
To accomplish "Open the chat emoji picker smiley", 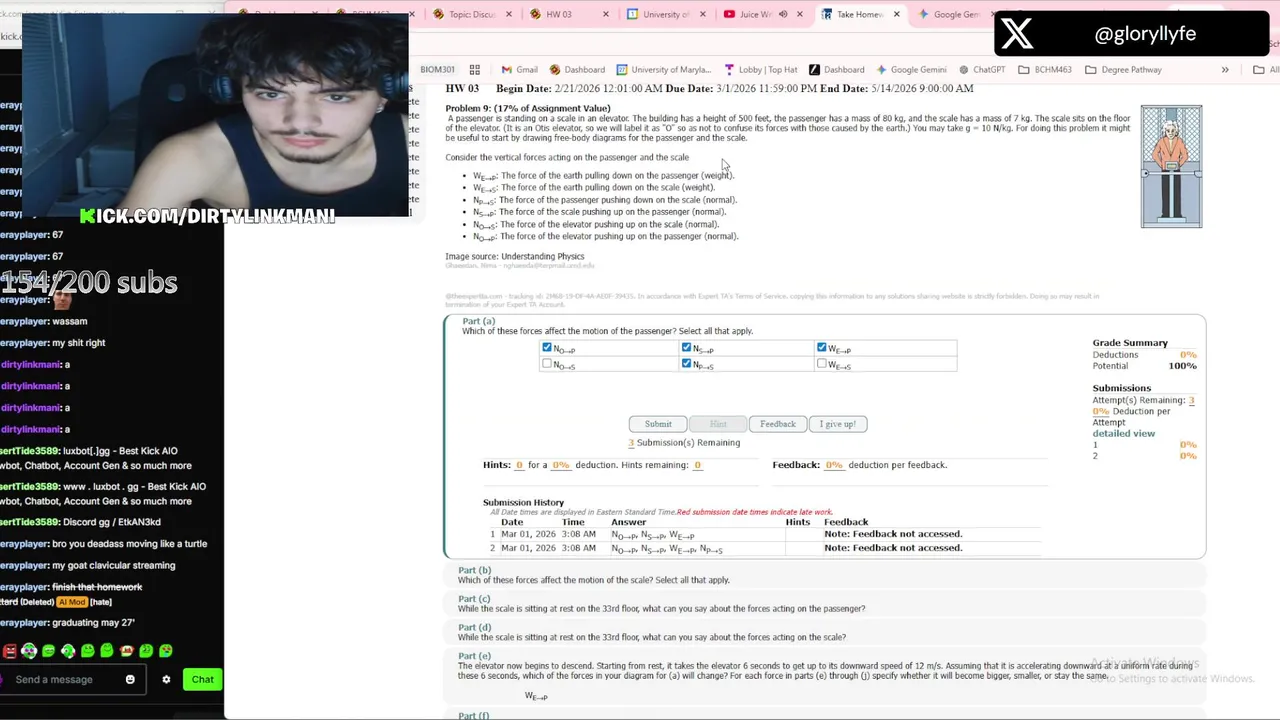I will click(130, 680).
